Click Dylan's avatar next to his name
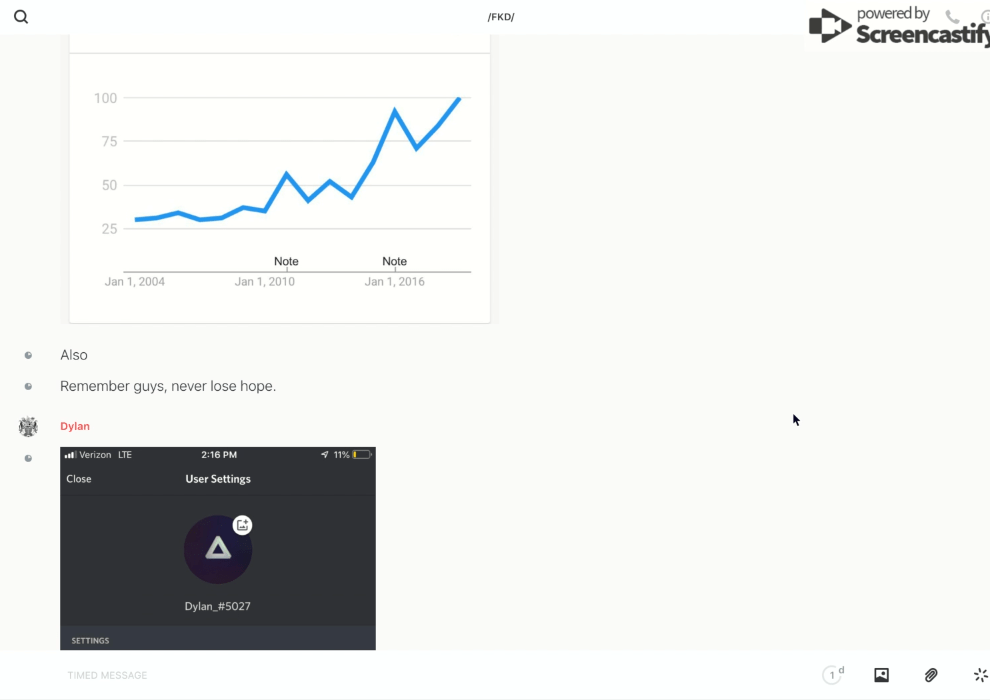 (x=28, y=427)
